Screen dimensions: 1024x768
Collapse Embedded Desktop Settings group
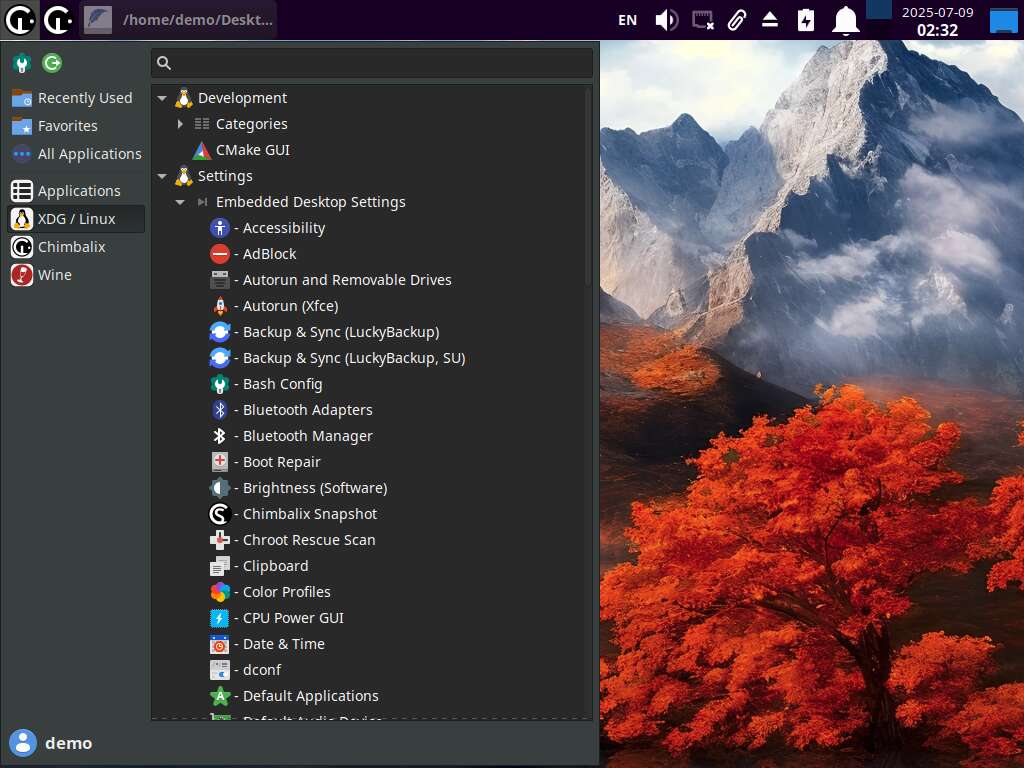(180, 202)
